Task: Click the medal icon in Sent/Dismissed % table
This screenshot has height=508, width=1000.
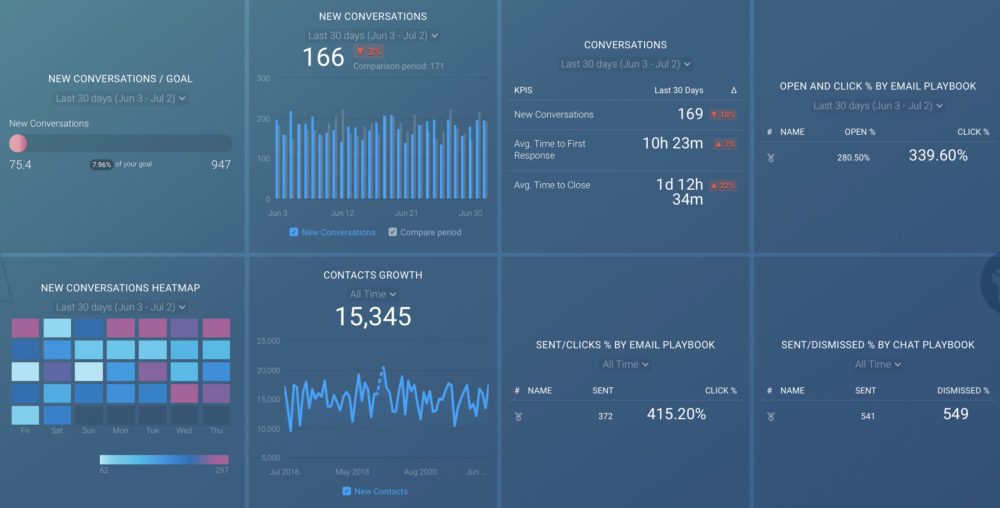Action: [770, 416]
